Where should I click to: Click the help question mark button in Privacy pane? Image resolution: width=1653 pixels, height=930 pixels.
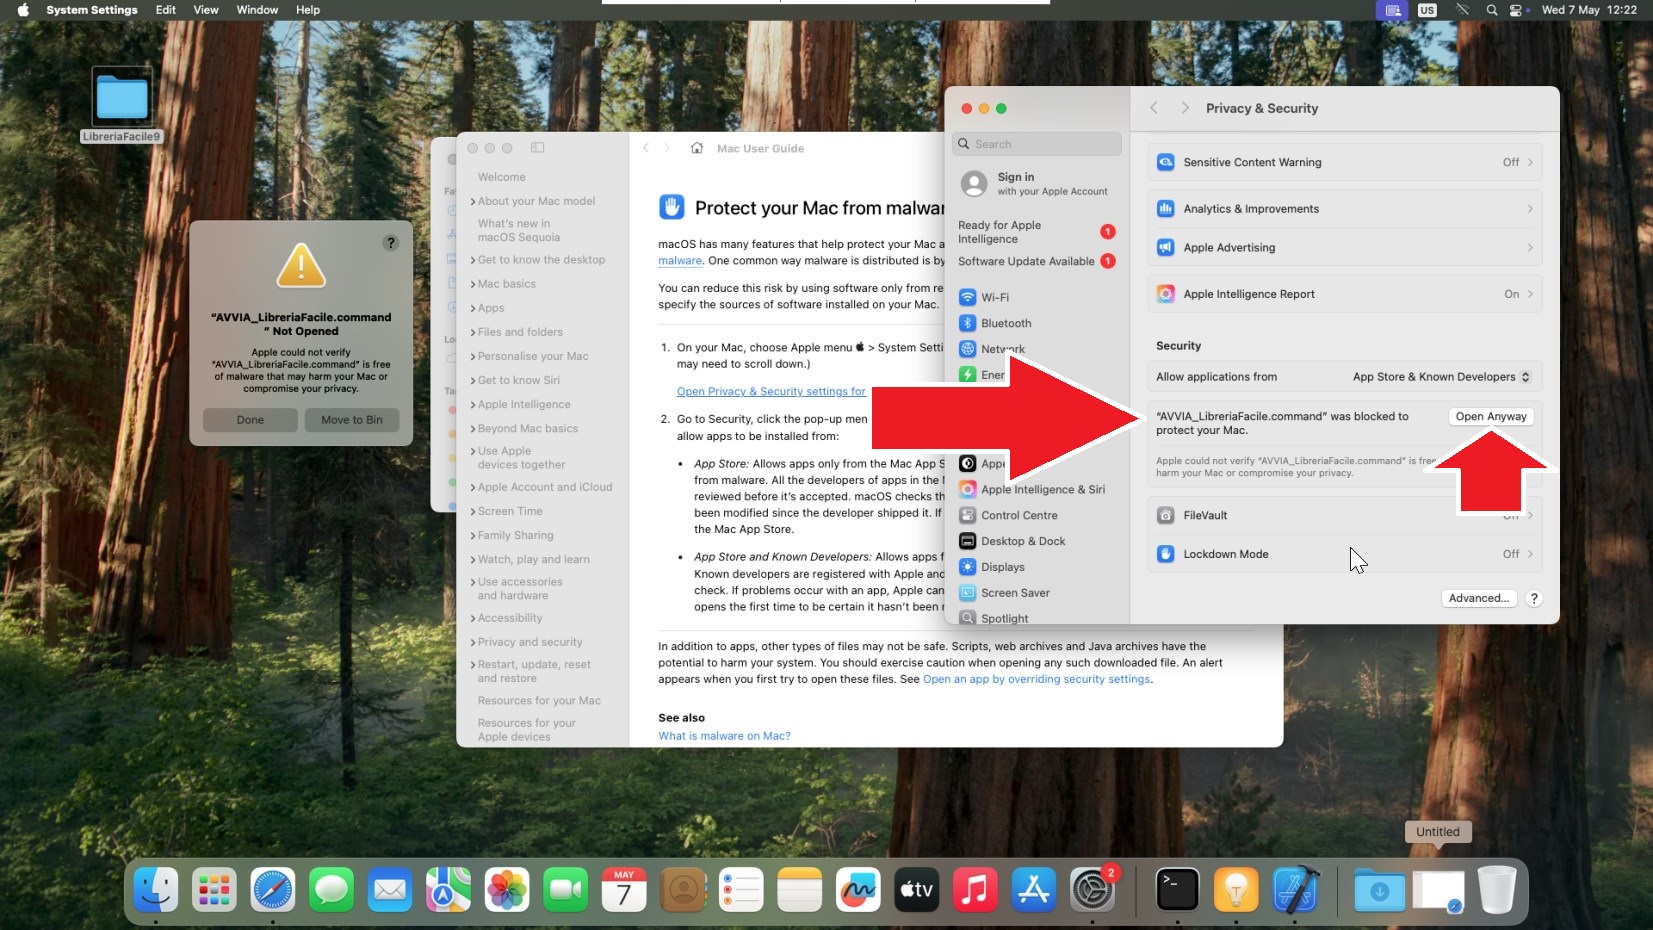[1534, 598]
